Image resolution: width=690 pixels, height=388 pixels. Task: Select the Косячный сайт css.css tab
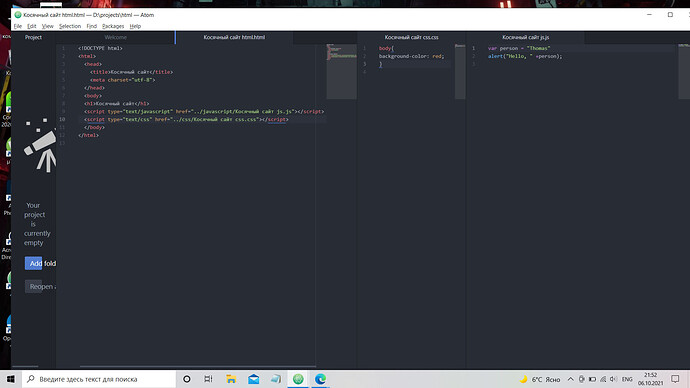(x=411, y=37)
